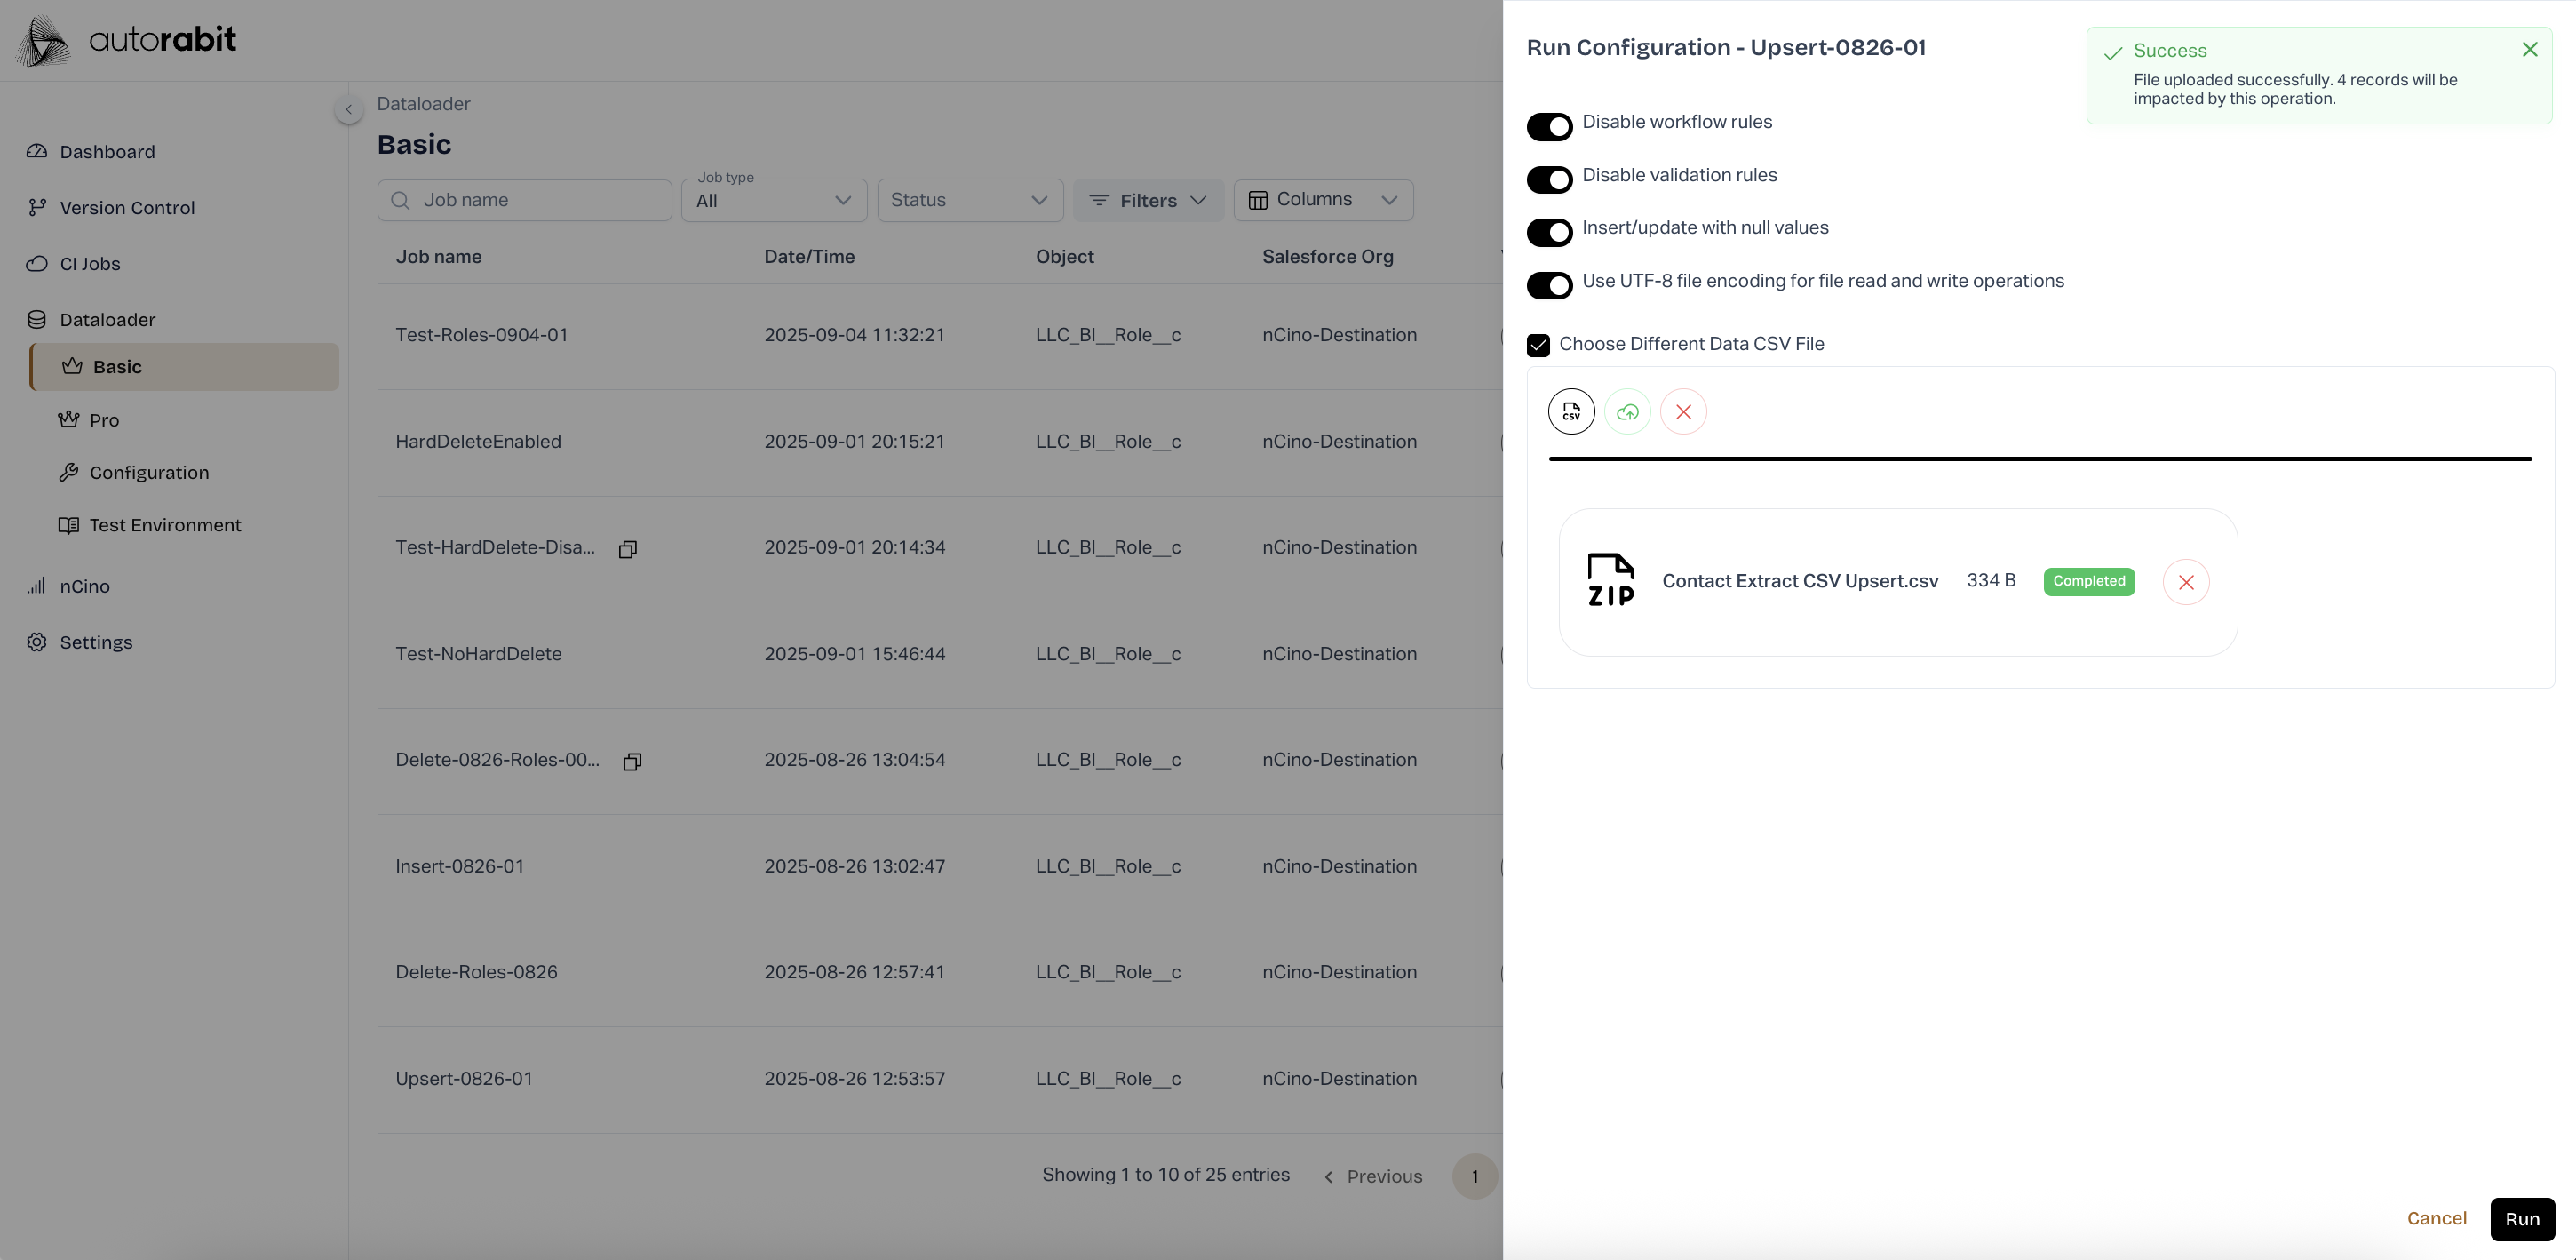2576x1260 pixels.
Task: Click the autorabit logo
Action: pos(127,40)
